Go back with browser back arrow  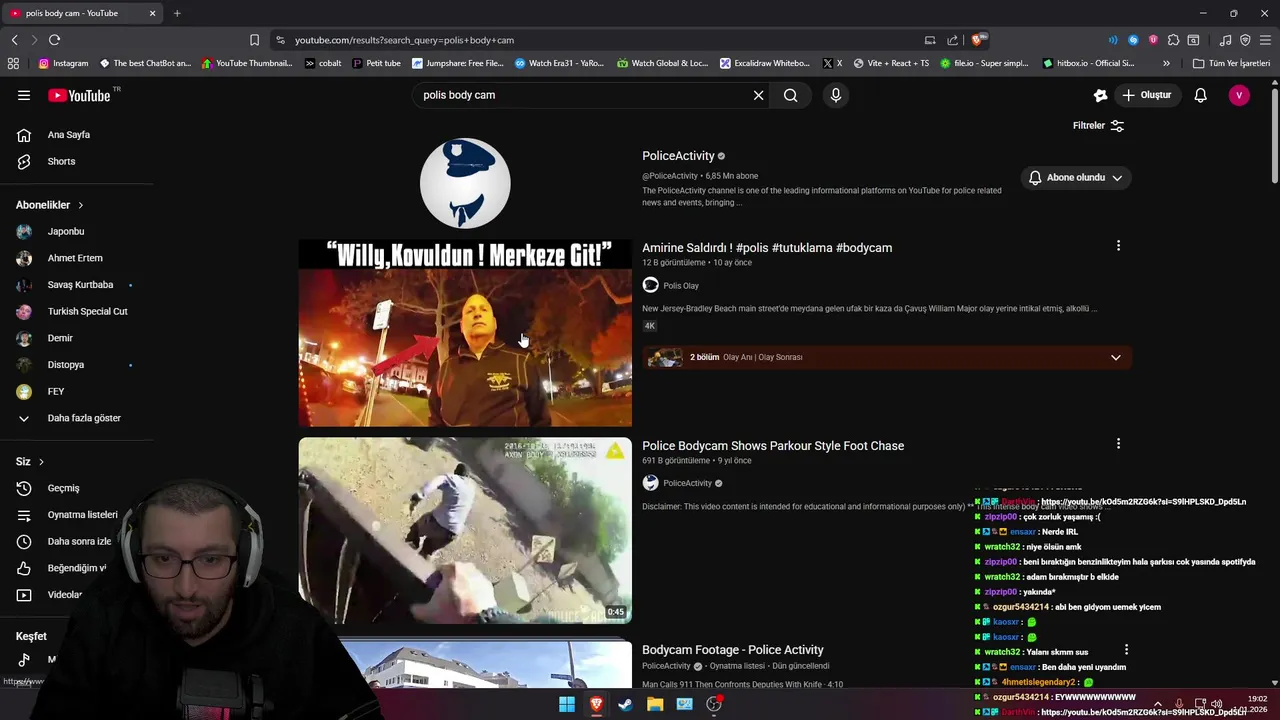coord(14,40)
